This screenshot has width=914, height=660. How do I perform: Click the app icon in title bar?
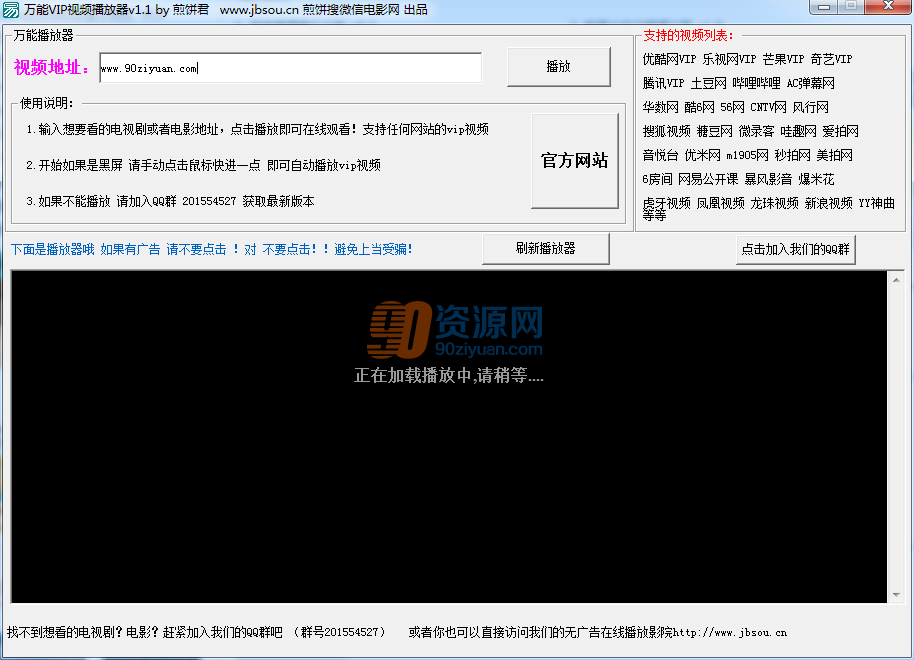[10, 10]
